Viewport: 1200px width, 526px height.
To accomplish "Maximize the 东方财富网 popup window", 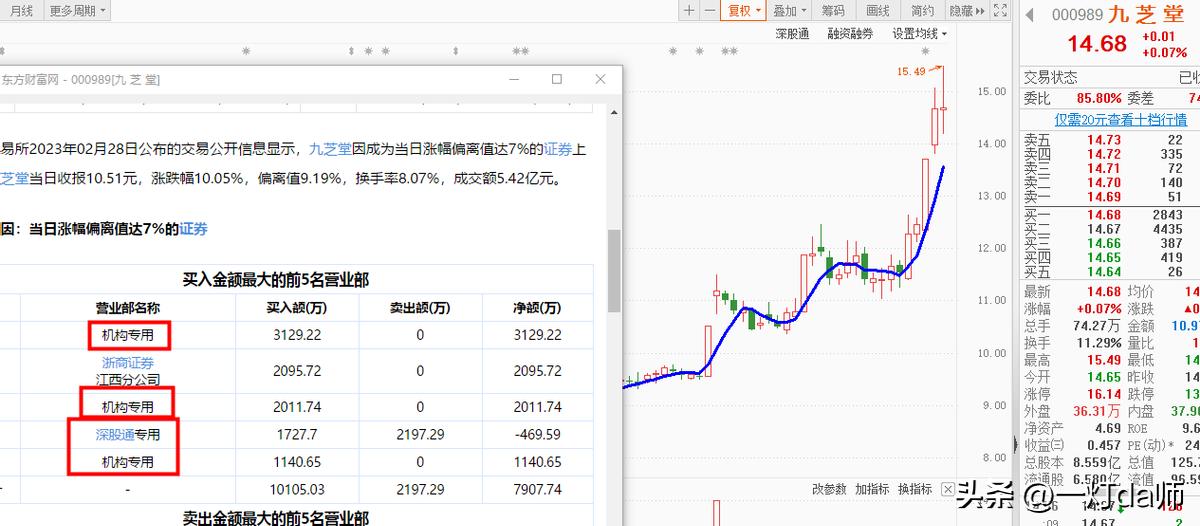I will tap(557, 79).
